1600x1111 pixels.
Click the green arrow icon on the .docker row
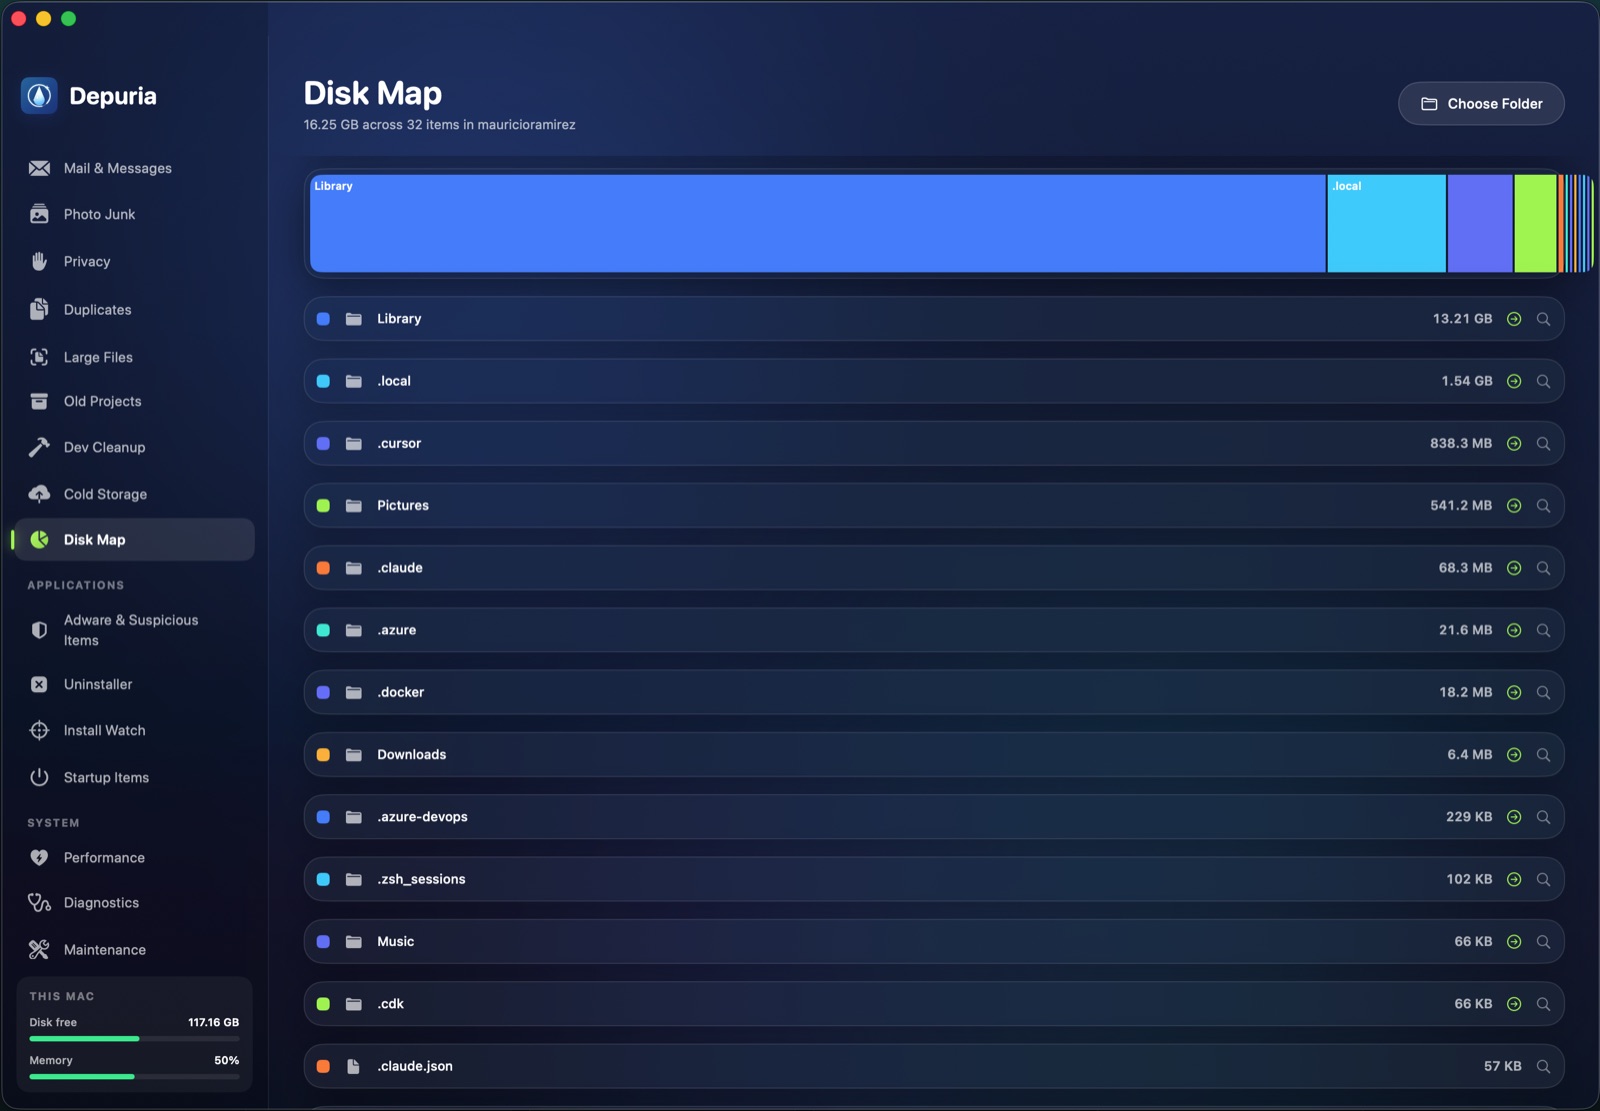click(x=1514, y=692)
